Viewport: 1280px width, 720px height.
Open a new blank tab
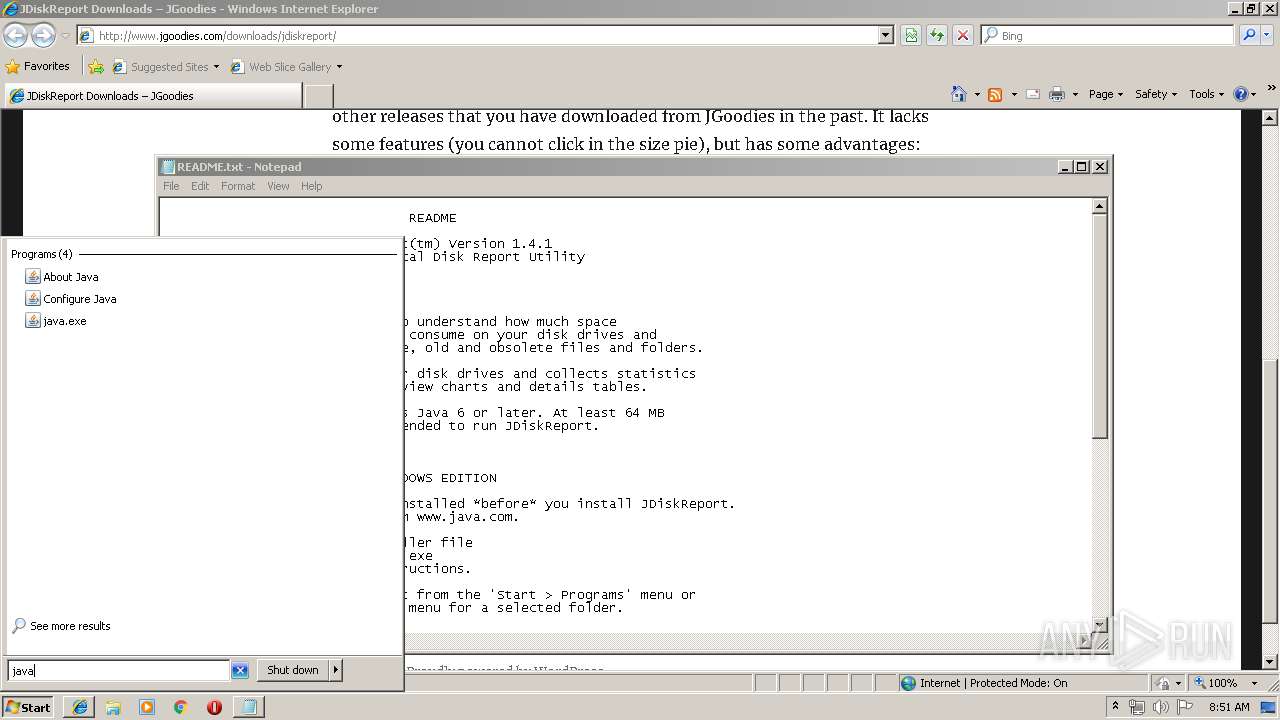pyautogui.click(x=318, y=96)
